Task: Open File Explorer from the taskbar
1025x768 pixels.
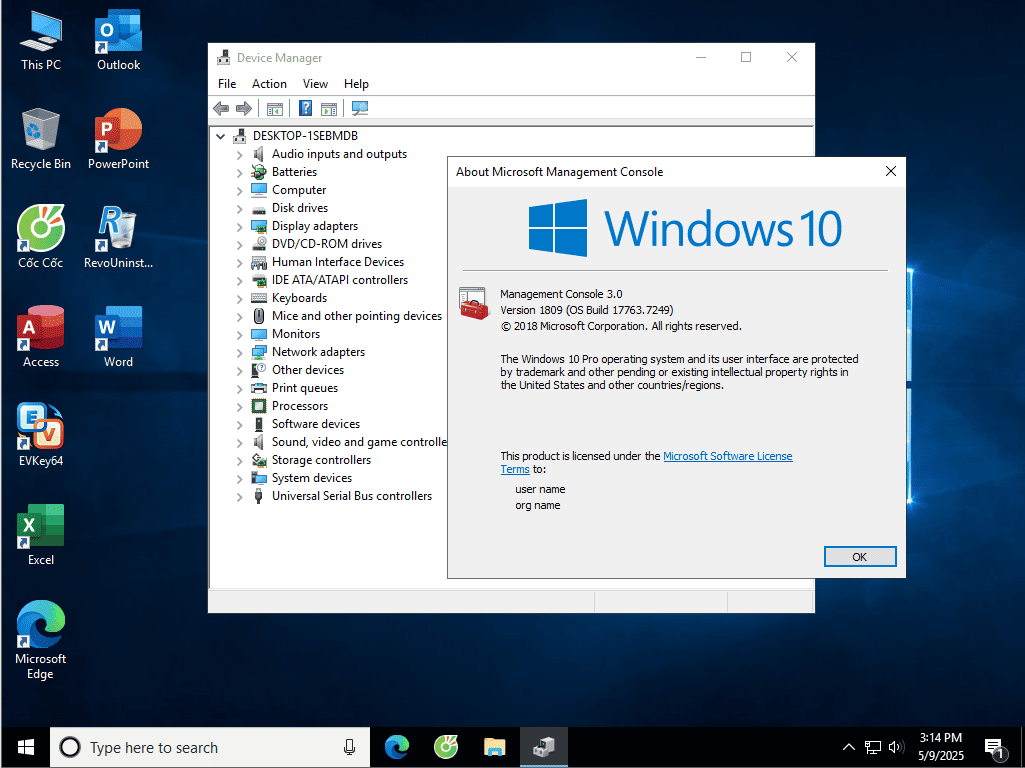Action: tap(495, 746)
